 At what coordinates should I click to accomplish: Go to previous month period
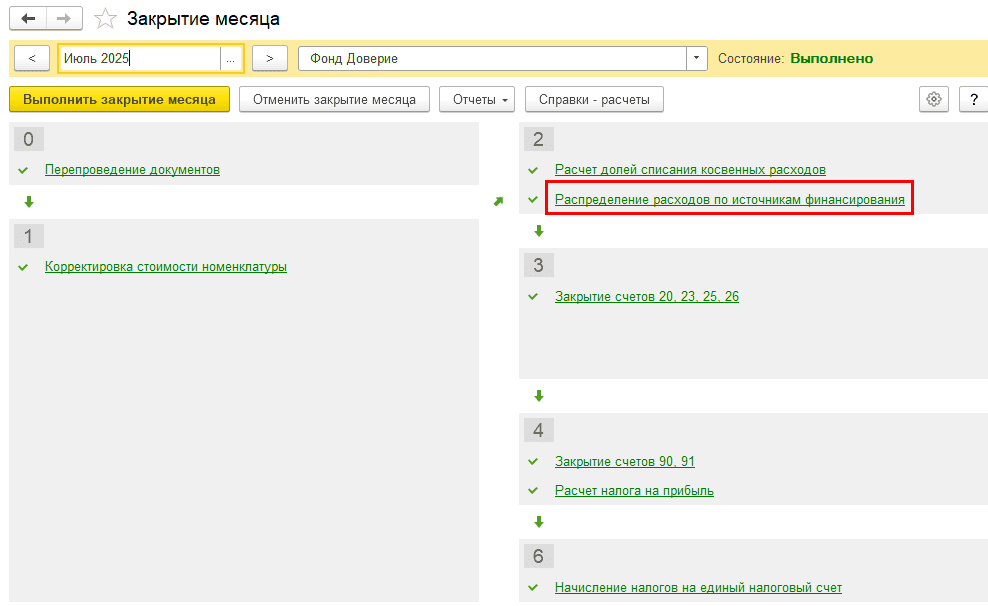click(x=32, y=59)
